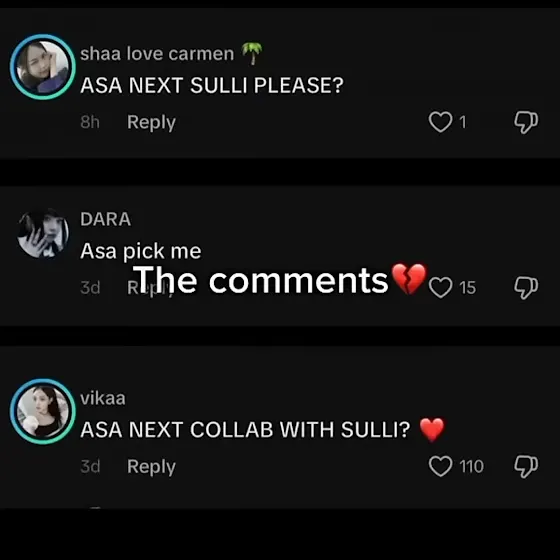This screenshot has height=560, width=560.
Task: Open vikaa's profile picture
Action: (43, 411)
